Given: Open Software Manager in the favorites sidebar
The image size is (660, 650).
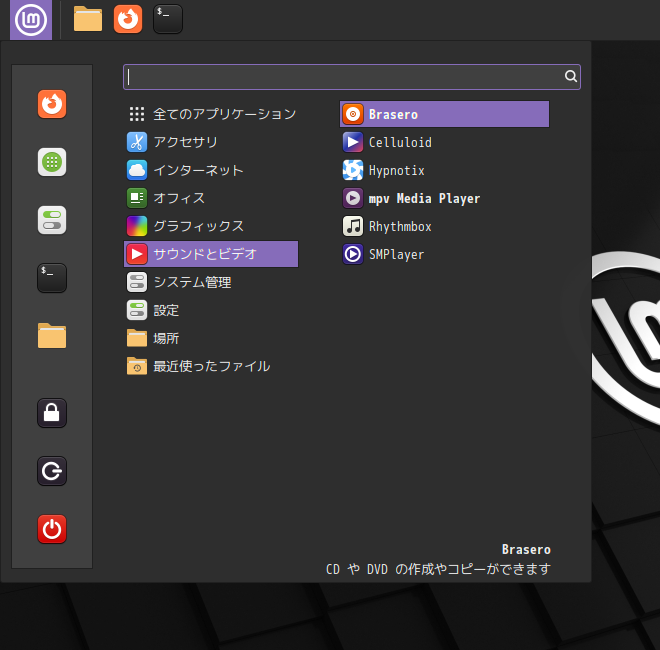Looking at the screenshot, I should point(52,162).
